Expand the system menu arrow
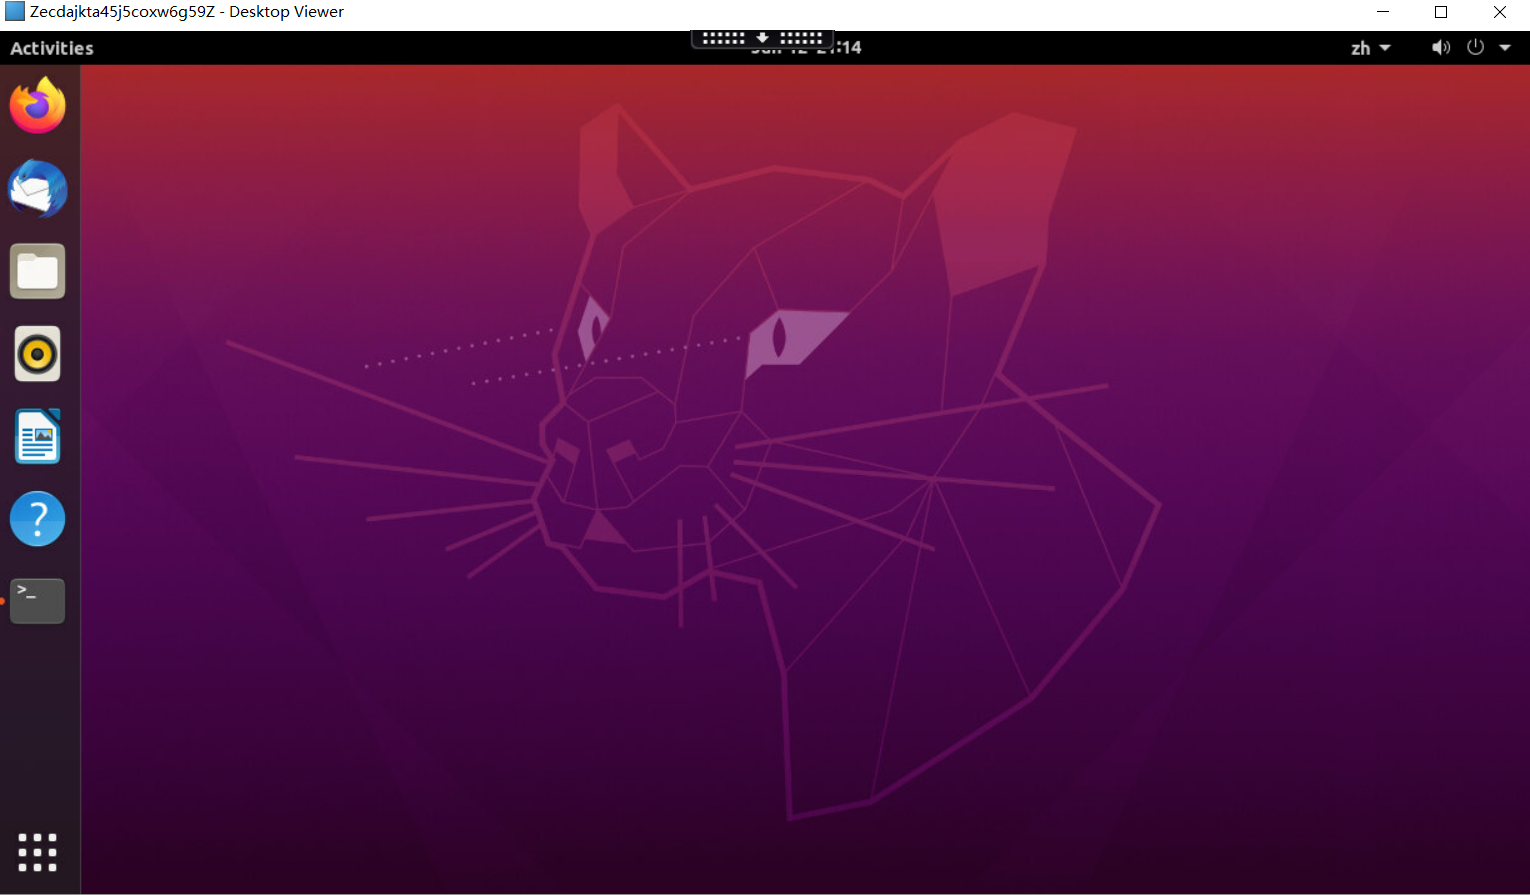1530x895 pixels. (x=1505, y=47)
